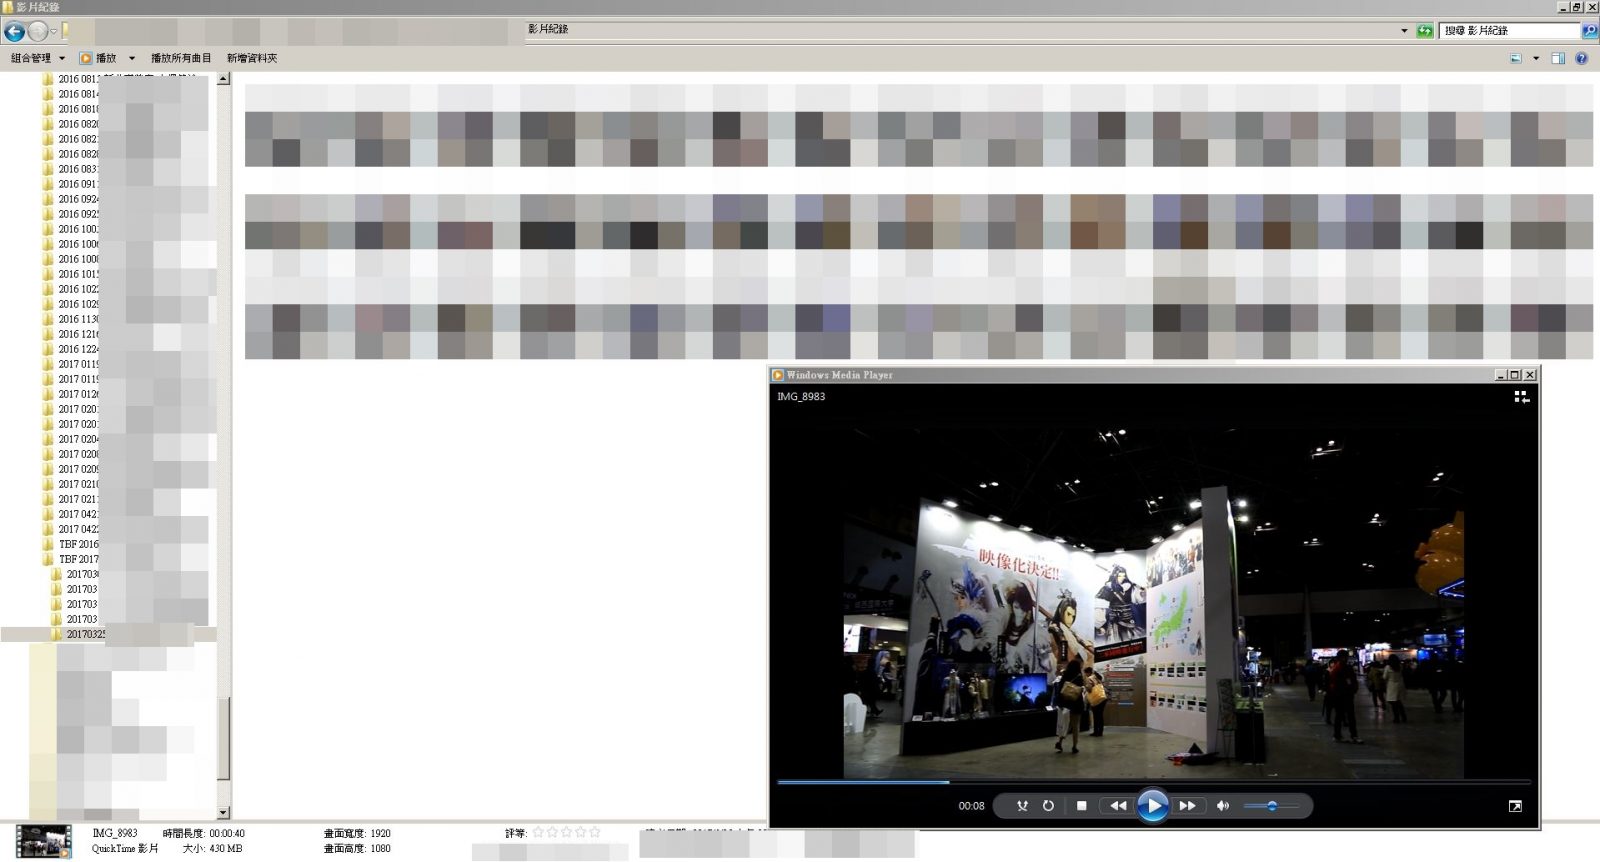
Task: Click the blue magnifier search icon
Action: click(1589, 31)
